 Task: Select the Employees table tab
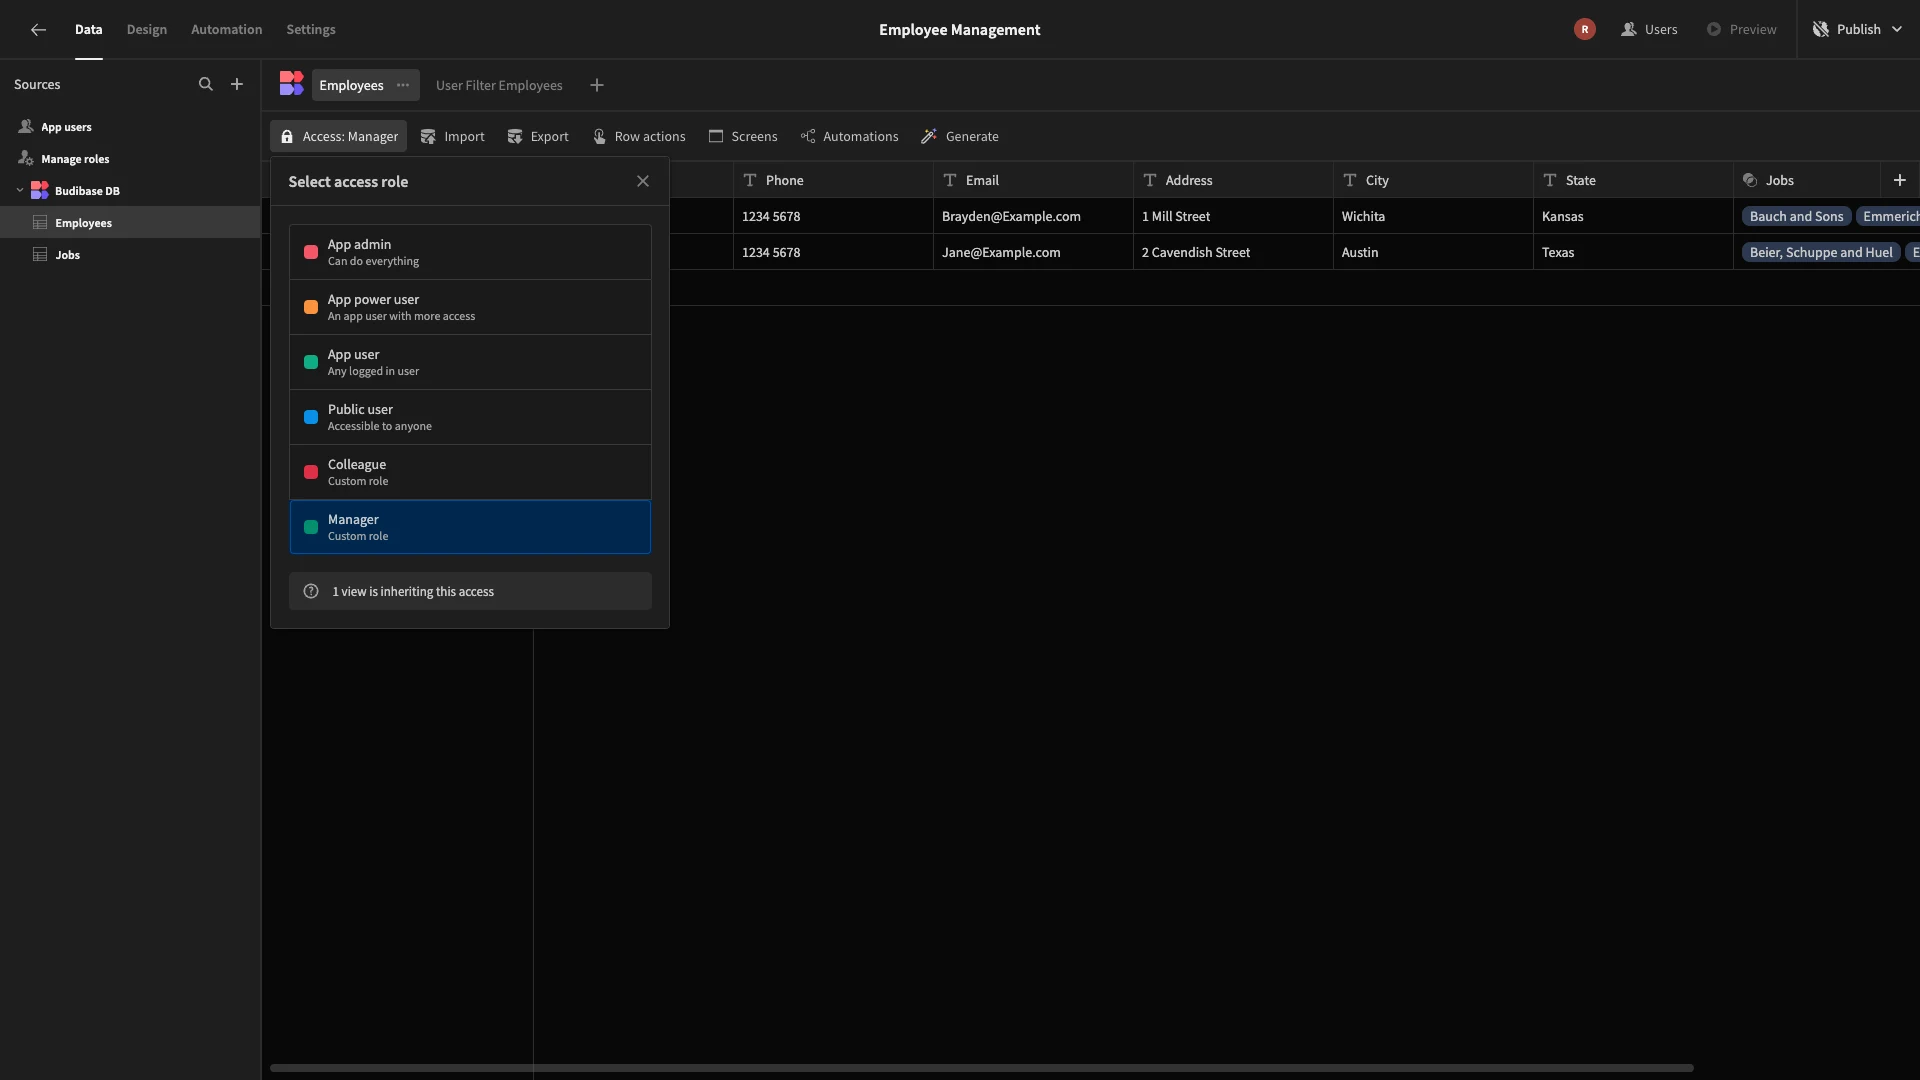(351, 85)
